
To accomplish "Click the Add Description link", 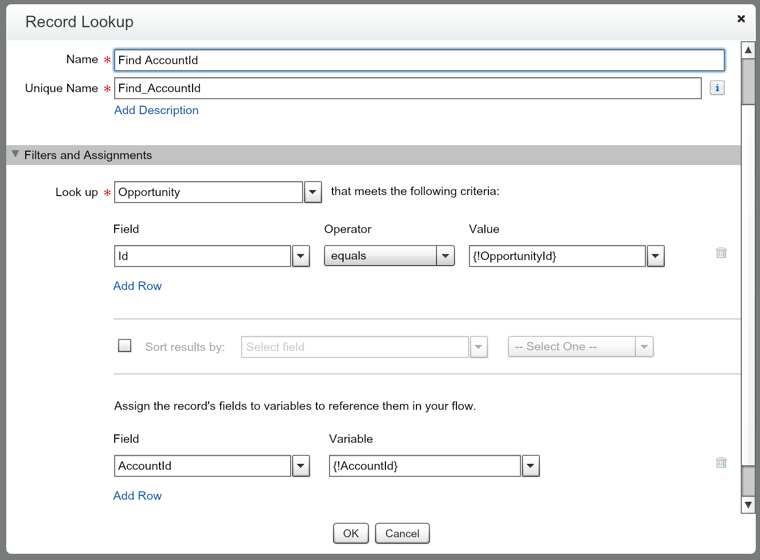I will (156, 110).
